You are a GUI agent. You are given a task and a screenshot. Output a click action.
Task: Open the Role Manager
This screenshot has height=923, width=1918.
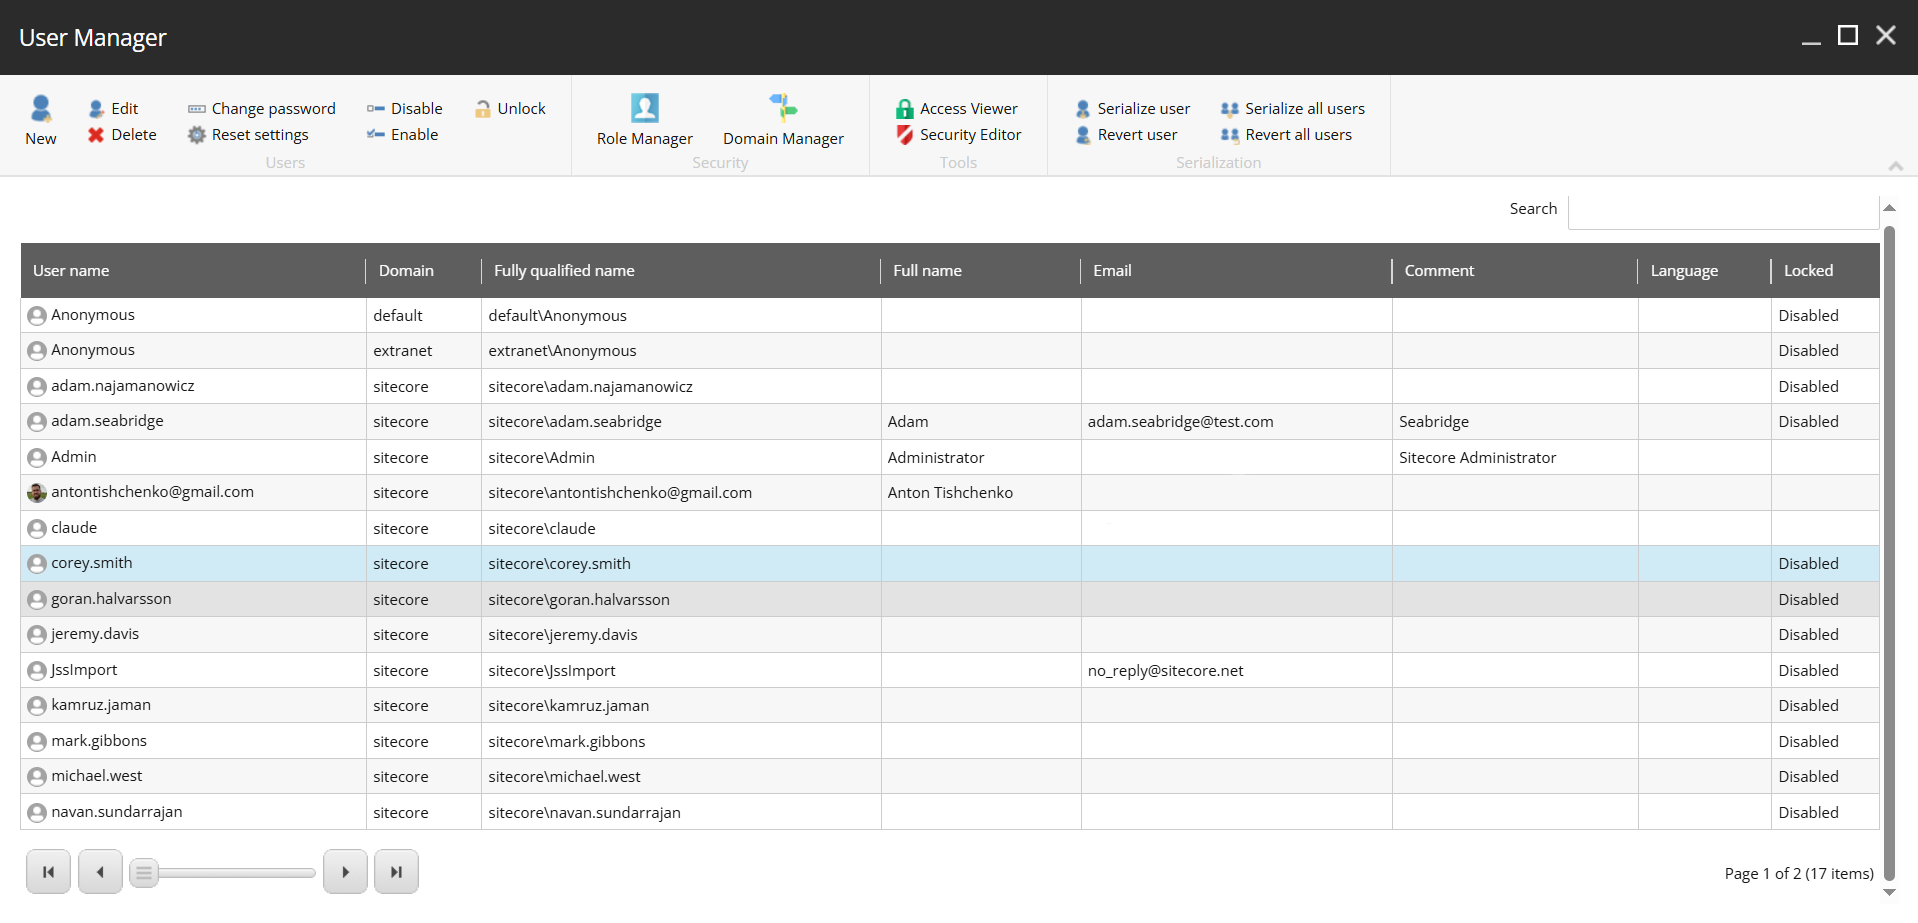pyautogui.click(x=644, y=120)
